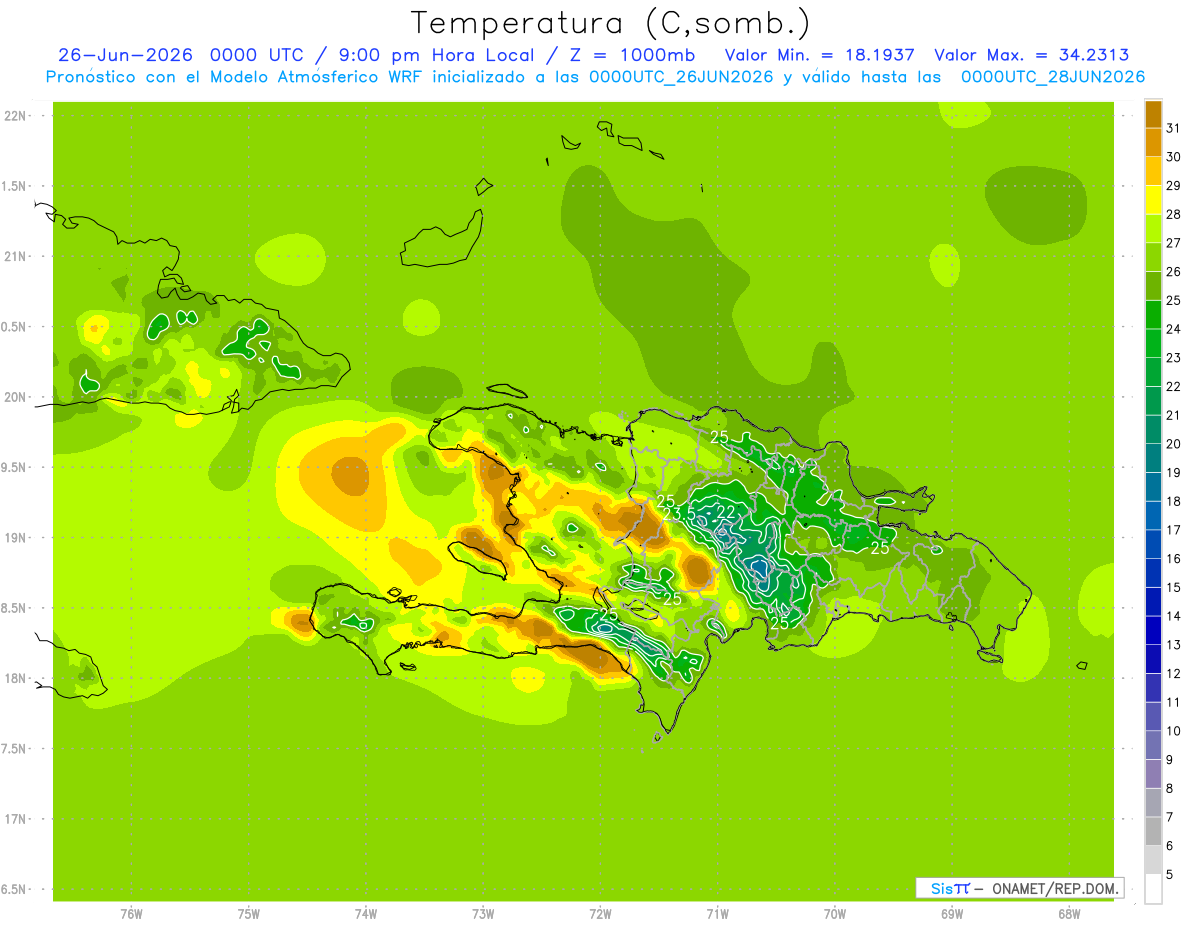Image resolution: width=1200 pixels, height=927 pixels.
Task: Click legend value 9
Action: coord(1170,760)
